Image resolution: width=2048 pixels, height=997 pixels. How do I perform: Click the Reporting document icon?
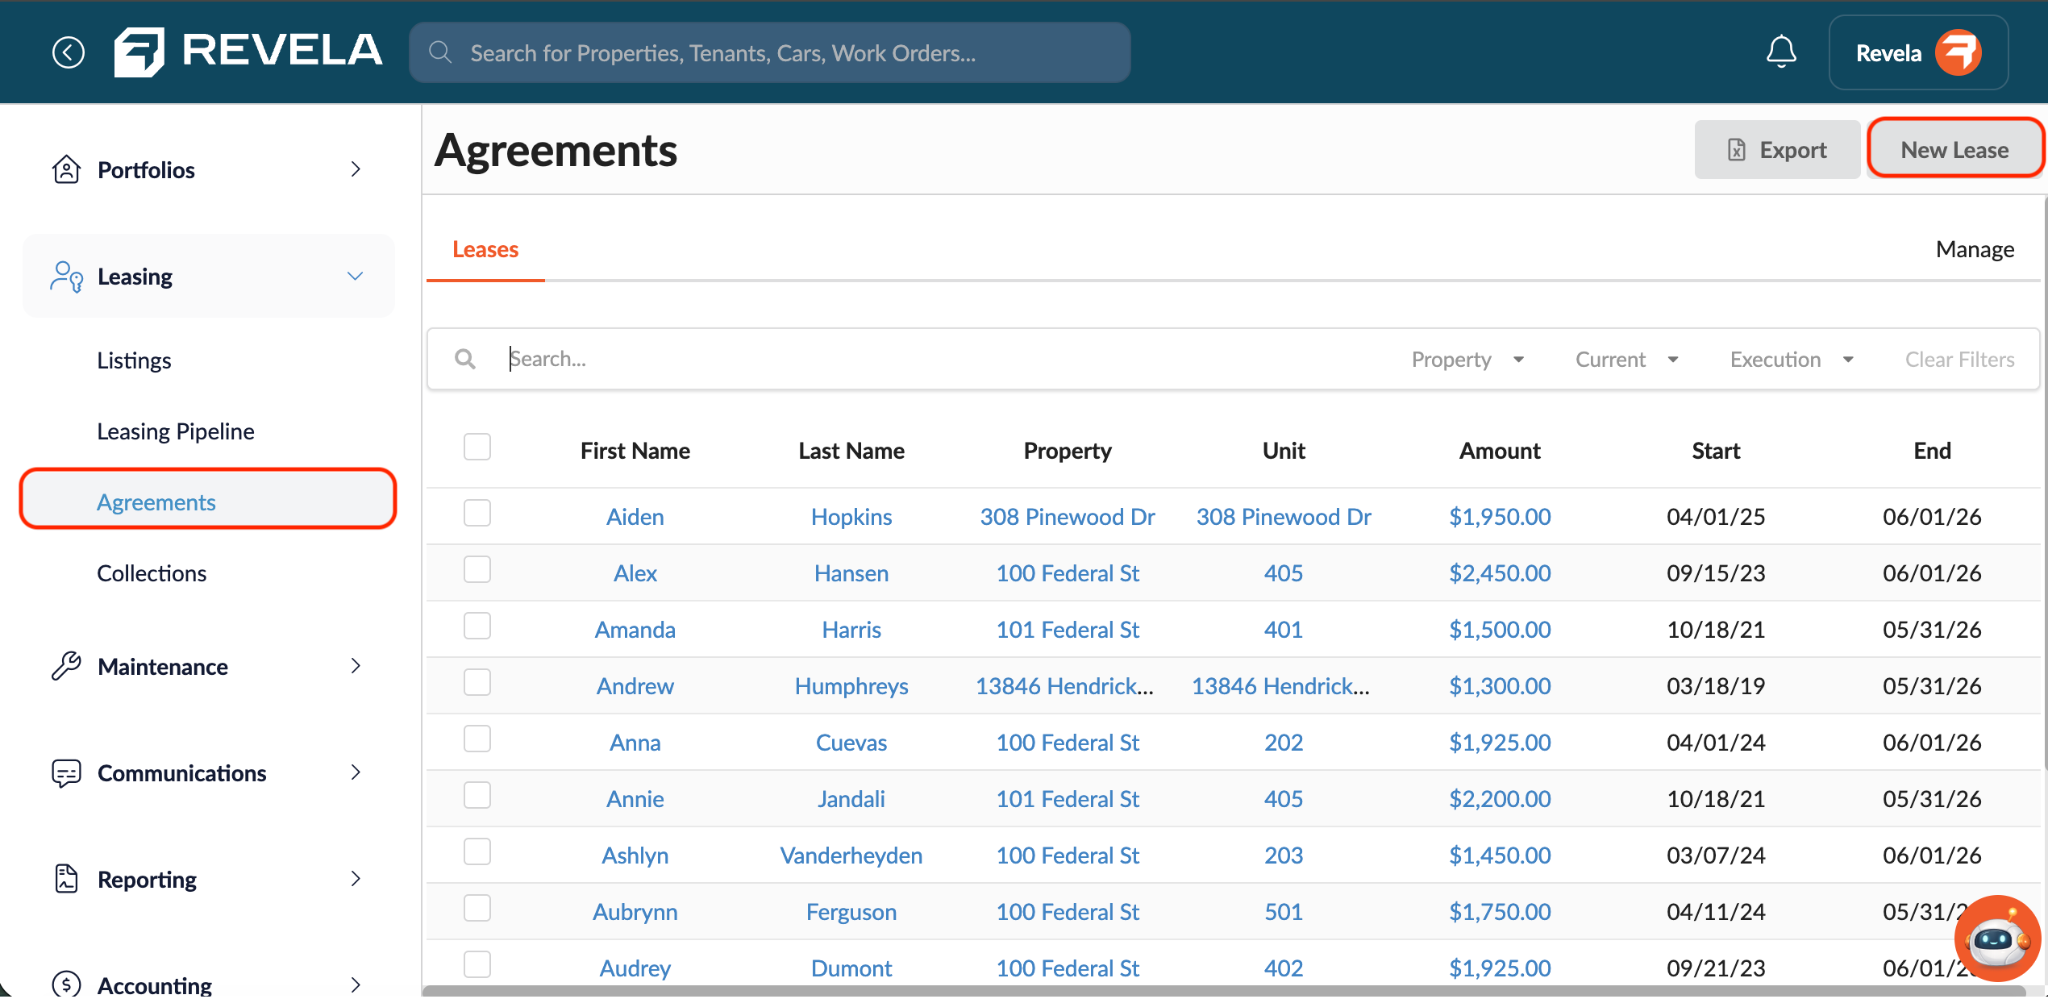66,879
